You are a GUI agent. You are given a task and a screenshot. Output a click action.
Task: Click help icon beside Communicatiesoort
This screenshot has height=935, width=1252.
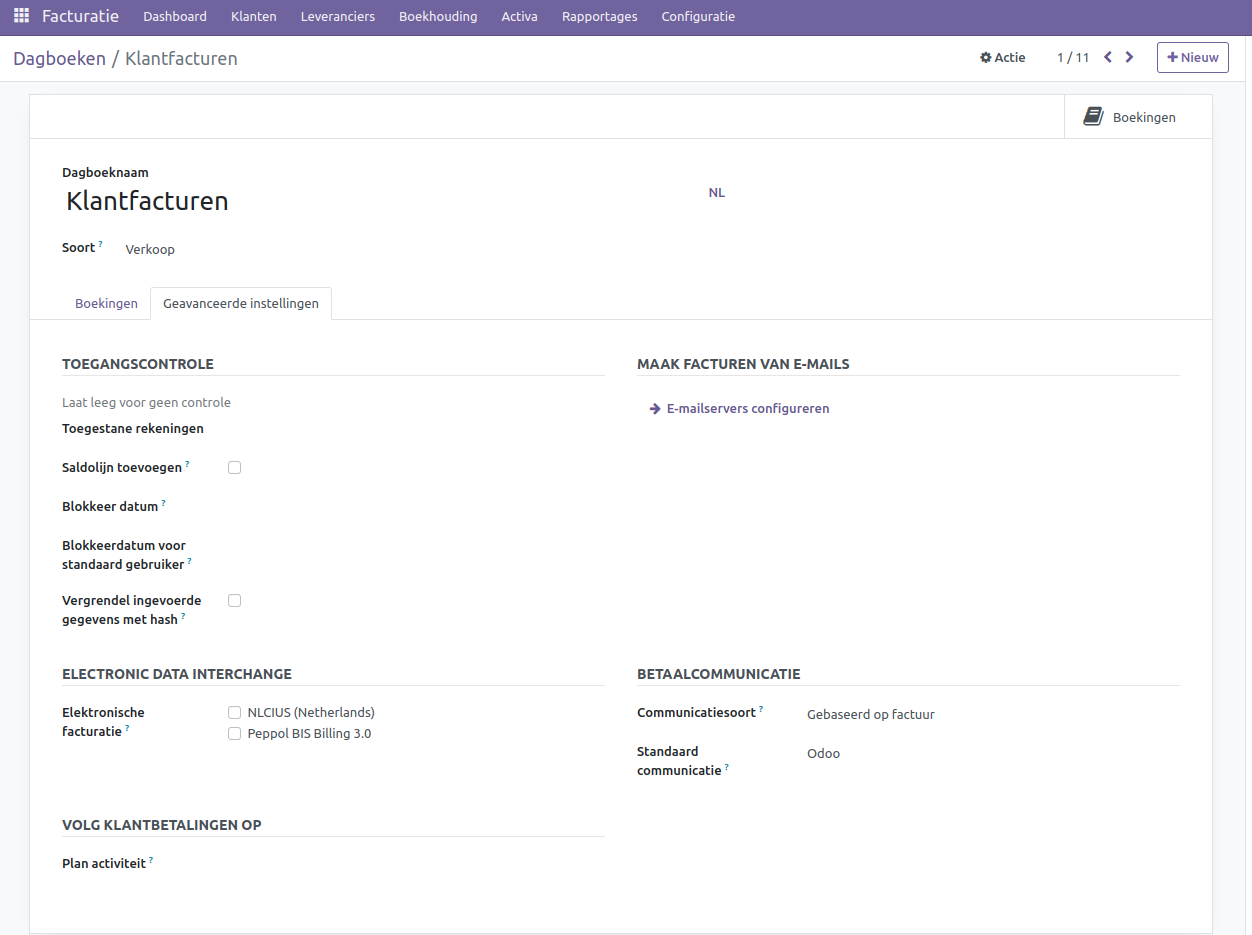760,709
